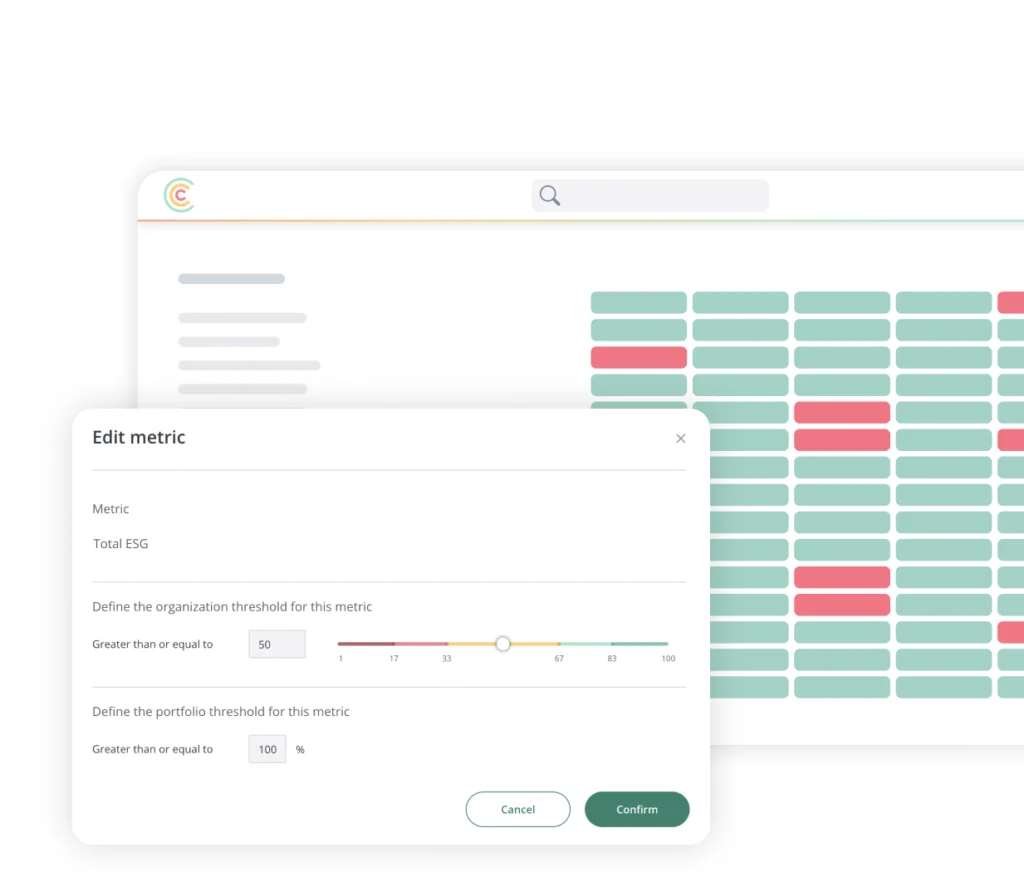Click the circular app logo icon
Viewport: 1024px width, 882px height.
(x=179, y=196)
